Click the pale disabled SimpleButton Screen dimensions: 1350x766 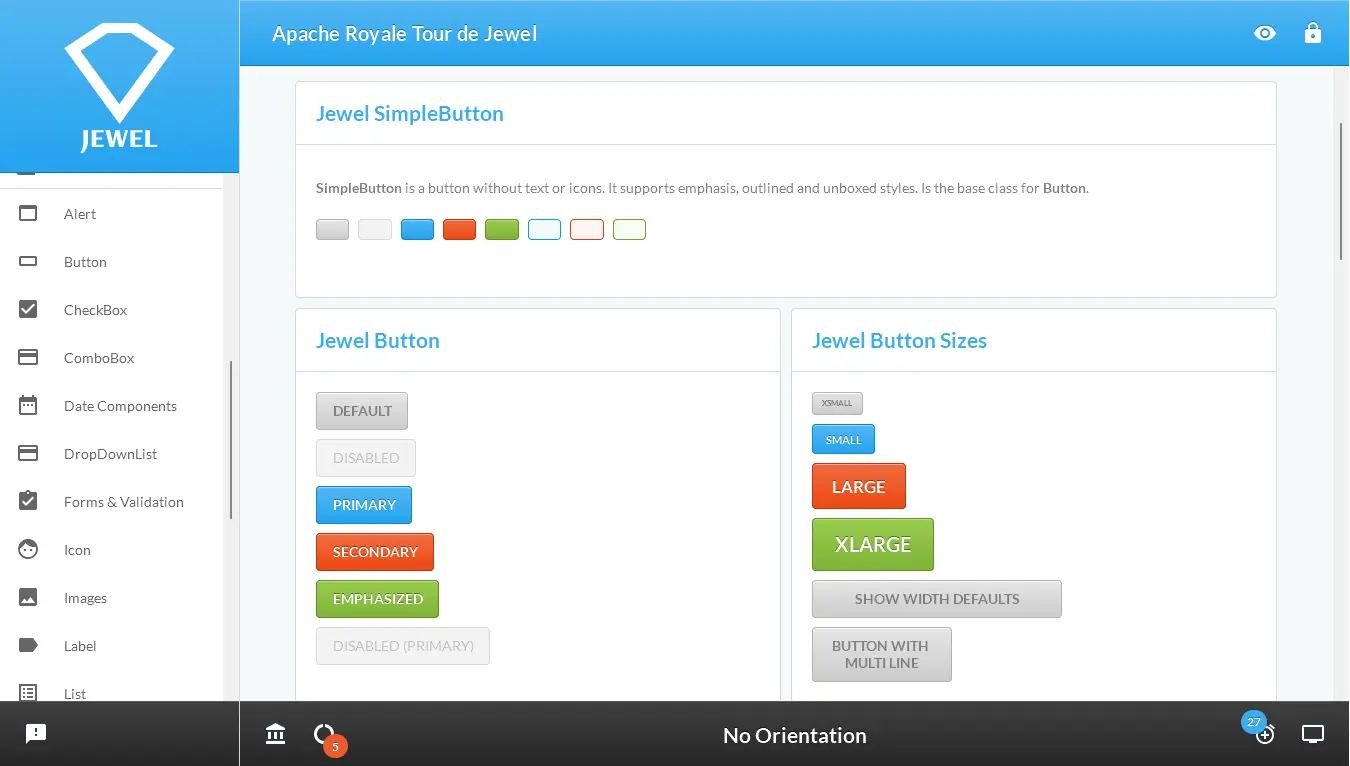375,229
